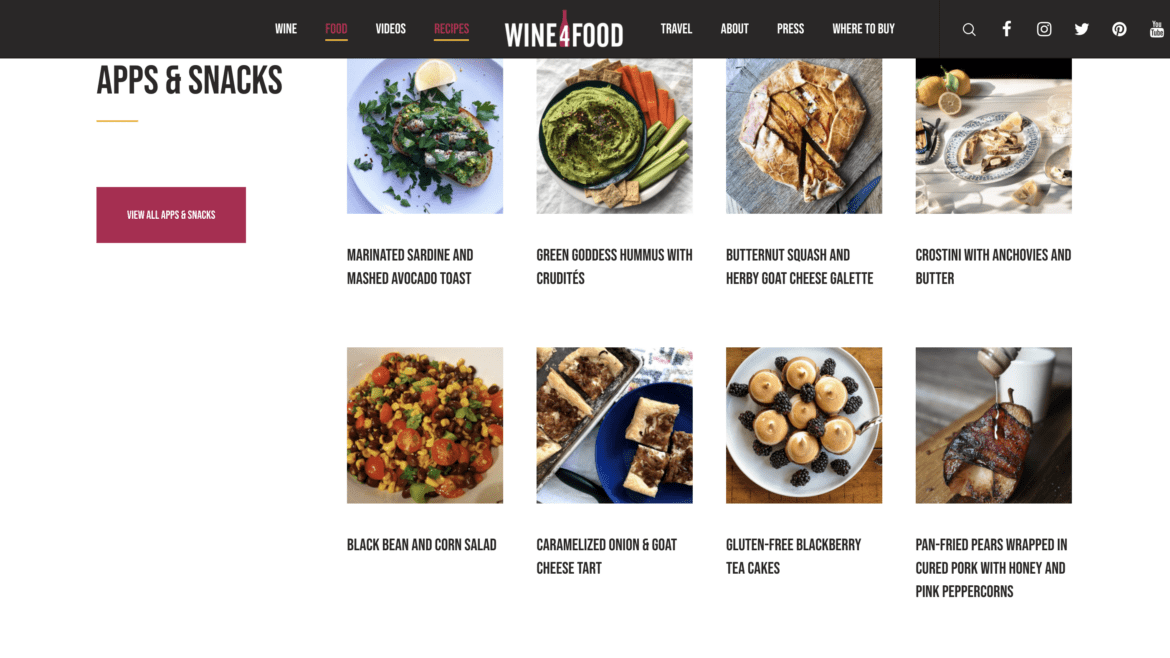Open the Pinterest icon link

point(1119,29)
